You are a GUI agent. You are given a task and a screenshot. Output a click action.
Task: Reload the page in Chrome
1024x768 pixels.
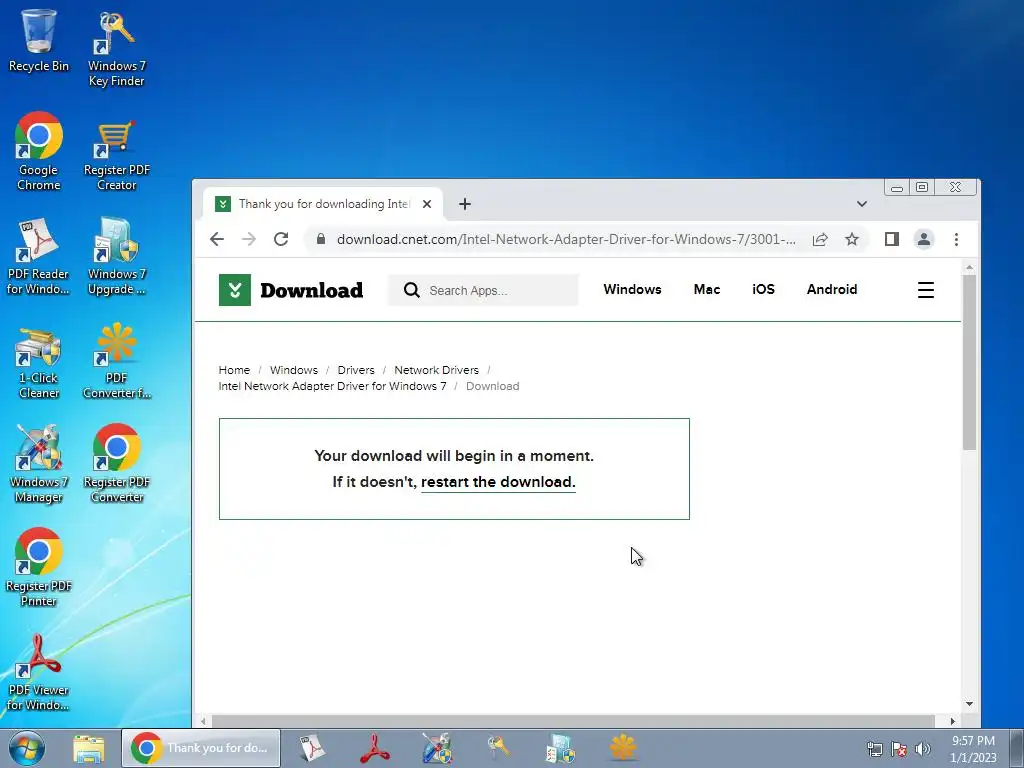281,239
